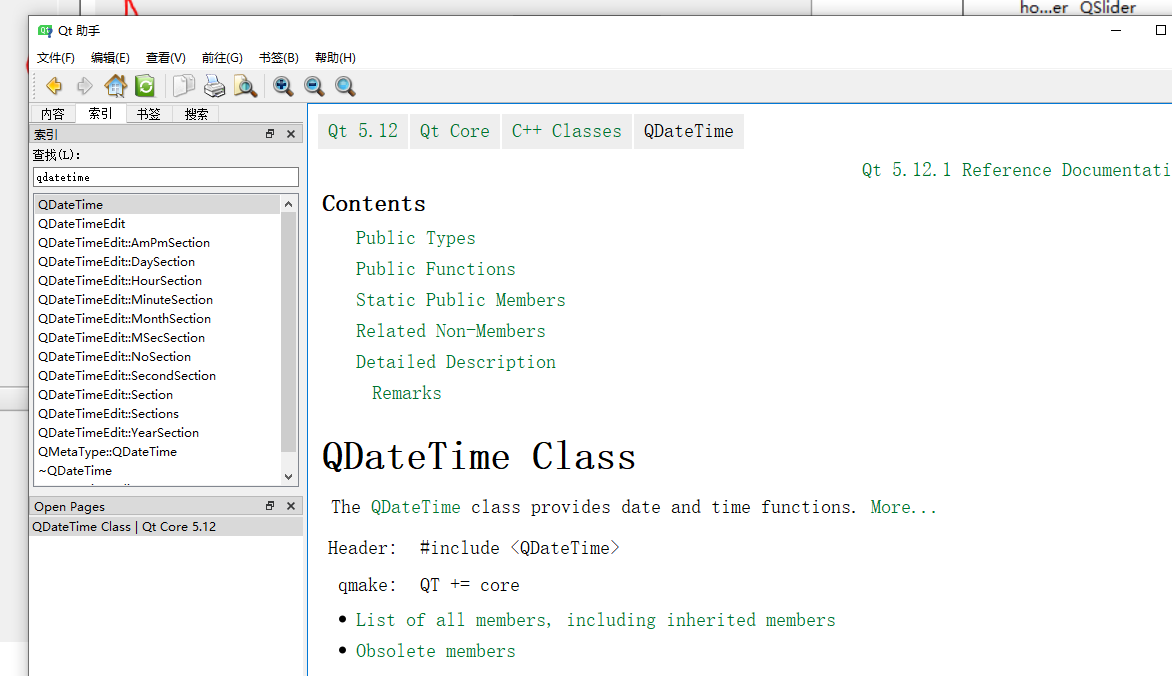The image size is (1172, 676).
Task: Select QDateTimeEdit::AmPmSection index entry
Action: [156, 242]
